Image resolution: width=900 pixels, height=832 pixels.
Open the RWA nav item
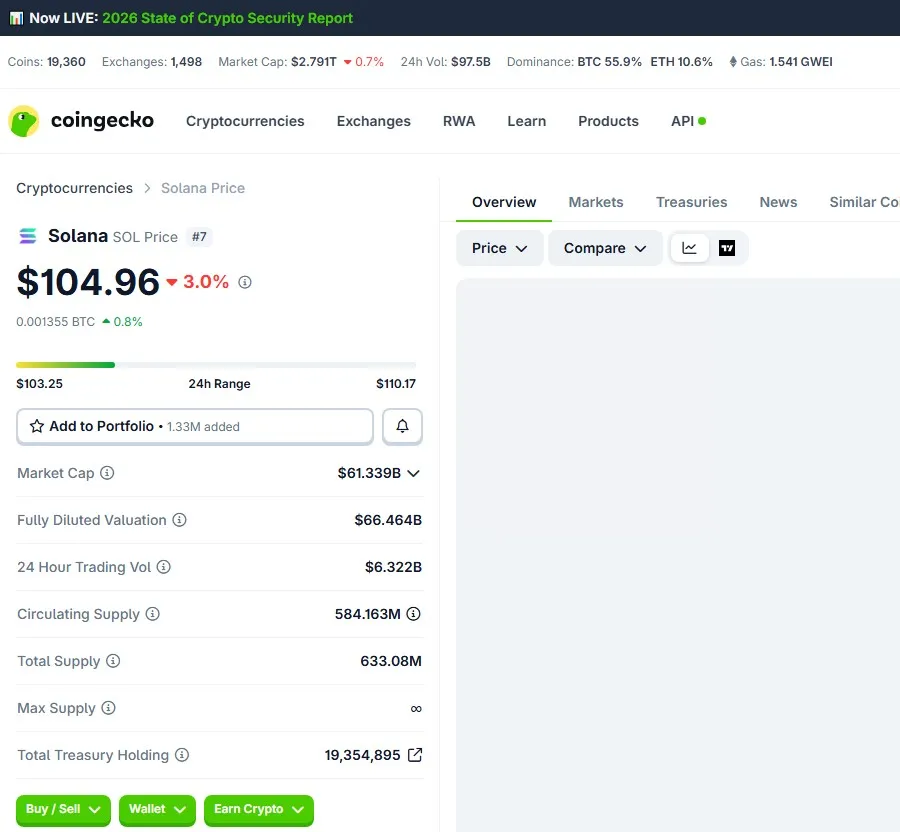[x=459, y=121]
